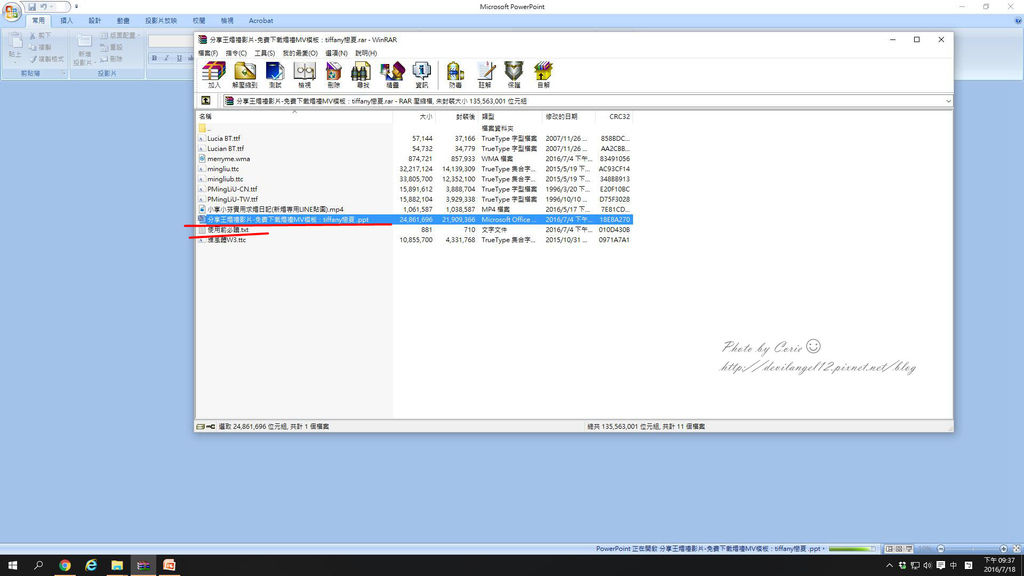
Task: Click the 刪除 (Delete) toolbar icon
Action: (334, 74)
